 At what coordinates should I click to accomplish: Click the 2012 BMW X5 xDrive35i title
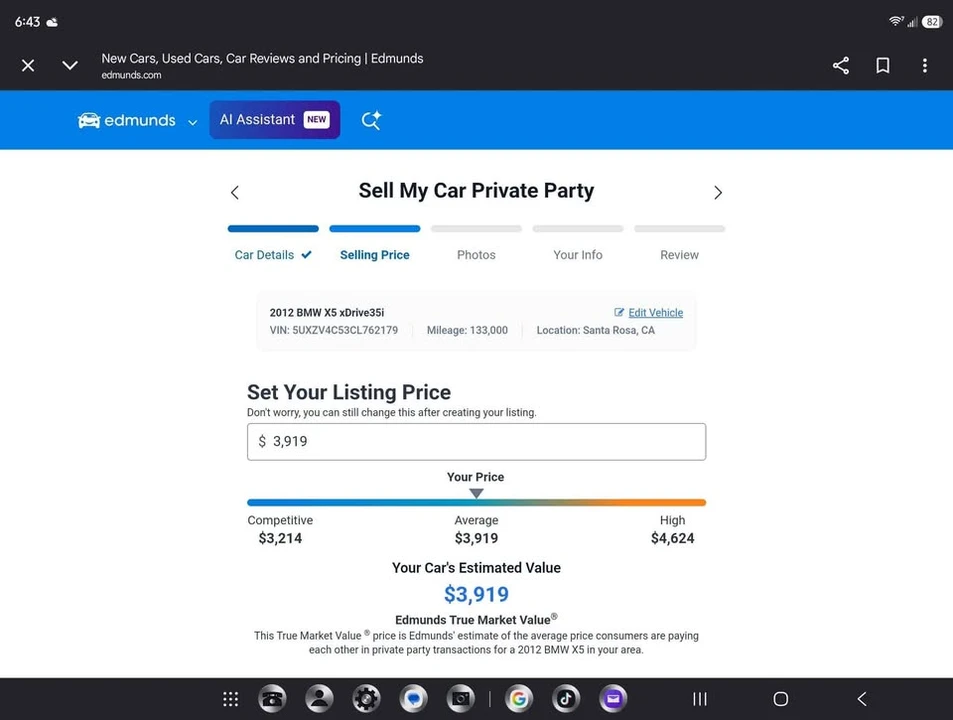coord(326,312)
